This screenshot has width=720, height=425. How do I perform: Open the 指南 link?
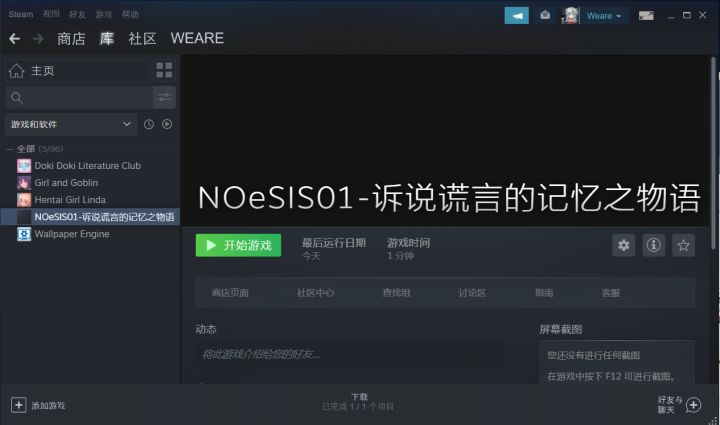coord(544,293)
